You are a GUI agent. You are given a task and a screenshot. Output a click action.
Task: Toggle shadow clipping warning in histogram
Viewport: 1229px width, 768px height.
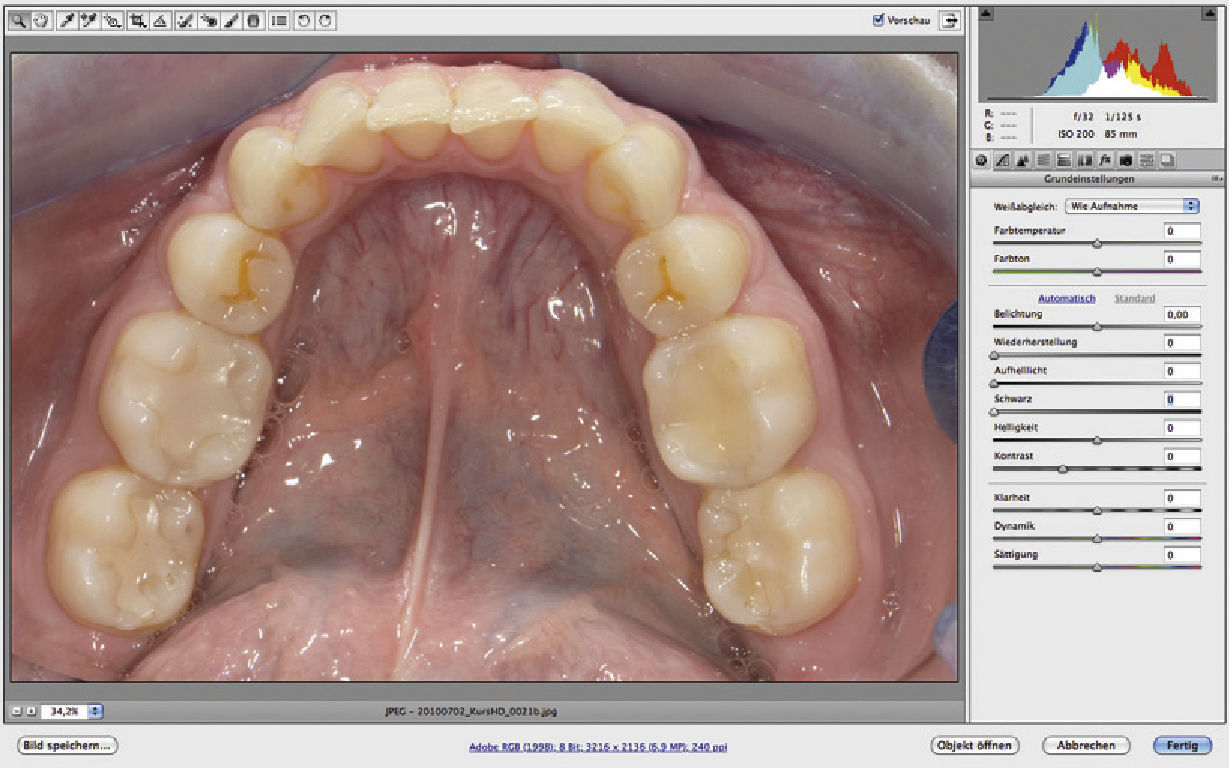point(986,14)
